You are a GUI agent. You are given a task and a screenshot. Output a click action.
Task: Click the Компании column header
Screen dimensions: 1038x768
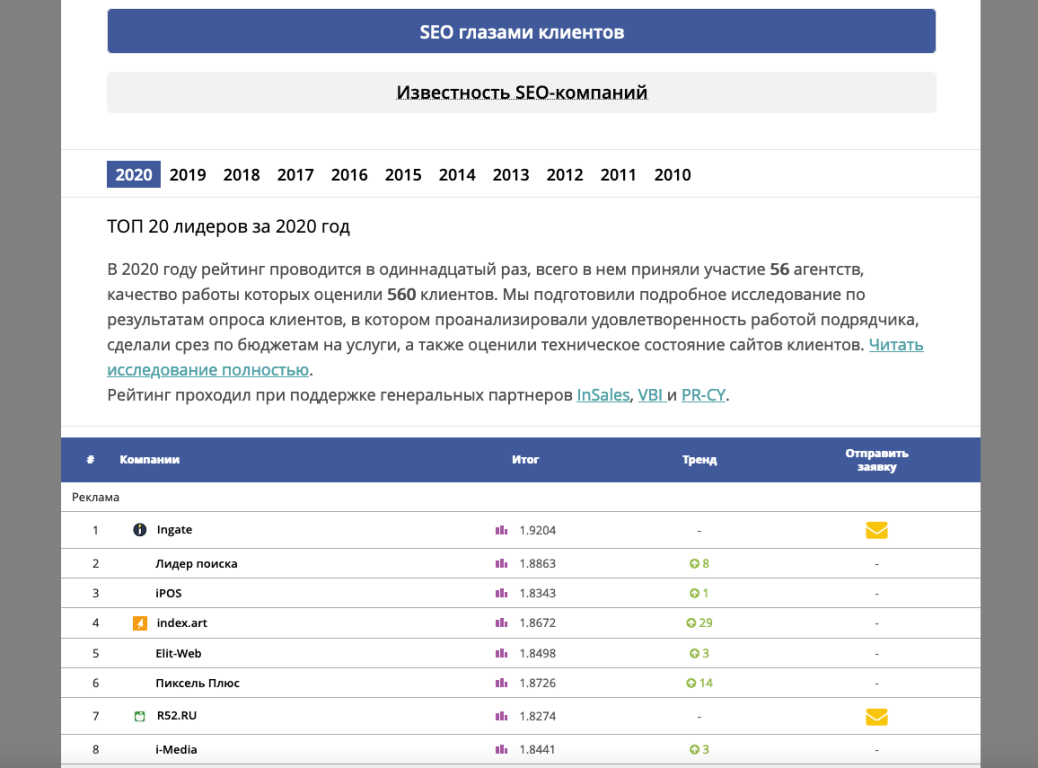click(150, 459)
